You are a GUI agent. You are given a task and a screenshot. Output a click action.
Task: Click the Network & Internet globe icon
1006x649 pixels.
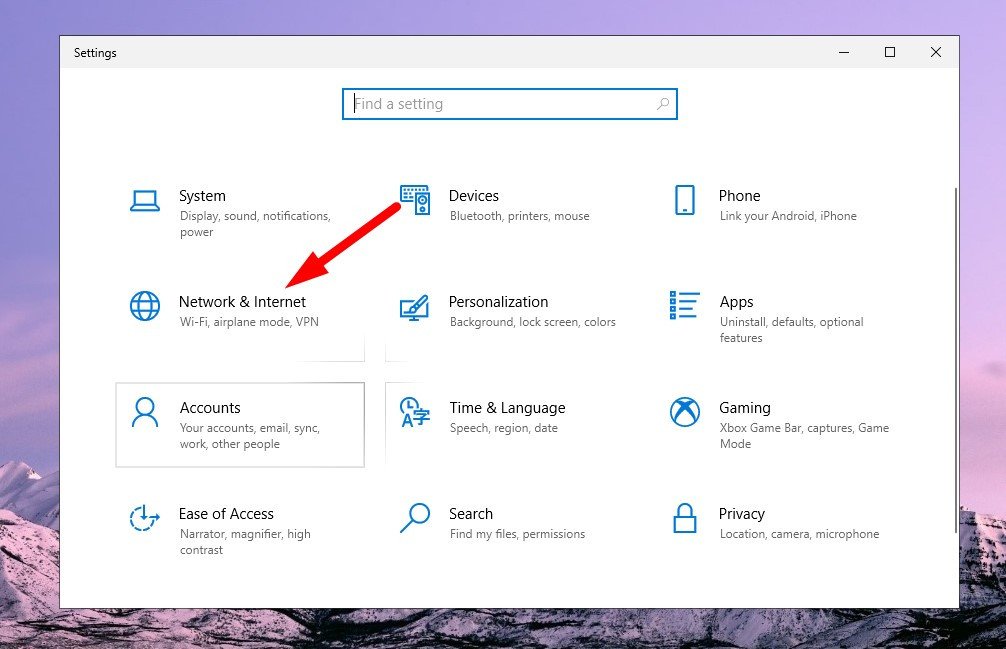pyautogui.click(x=145, y=306)
